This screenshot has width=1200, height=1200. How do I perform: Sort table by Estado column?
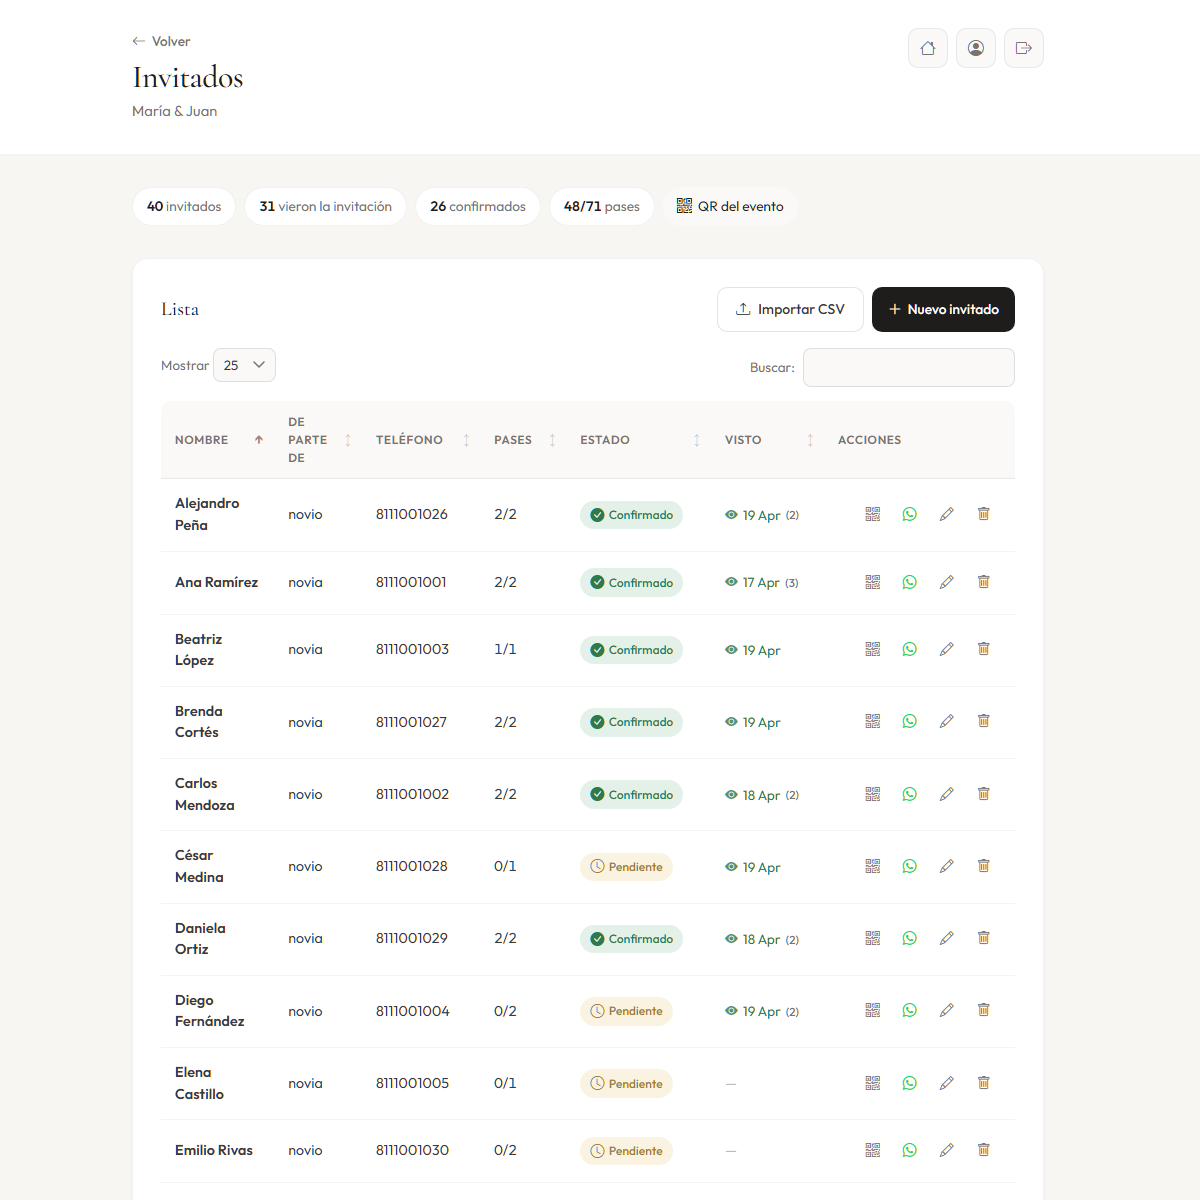pos(638,440)
